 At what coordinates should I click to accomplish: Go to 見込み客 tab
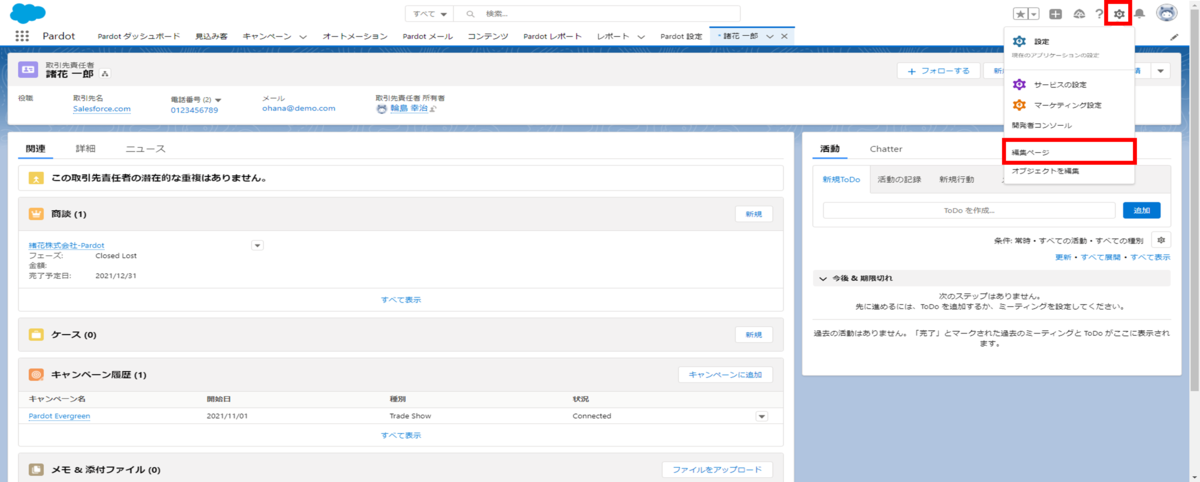click(x=211, y=36)
